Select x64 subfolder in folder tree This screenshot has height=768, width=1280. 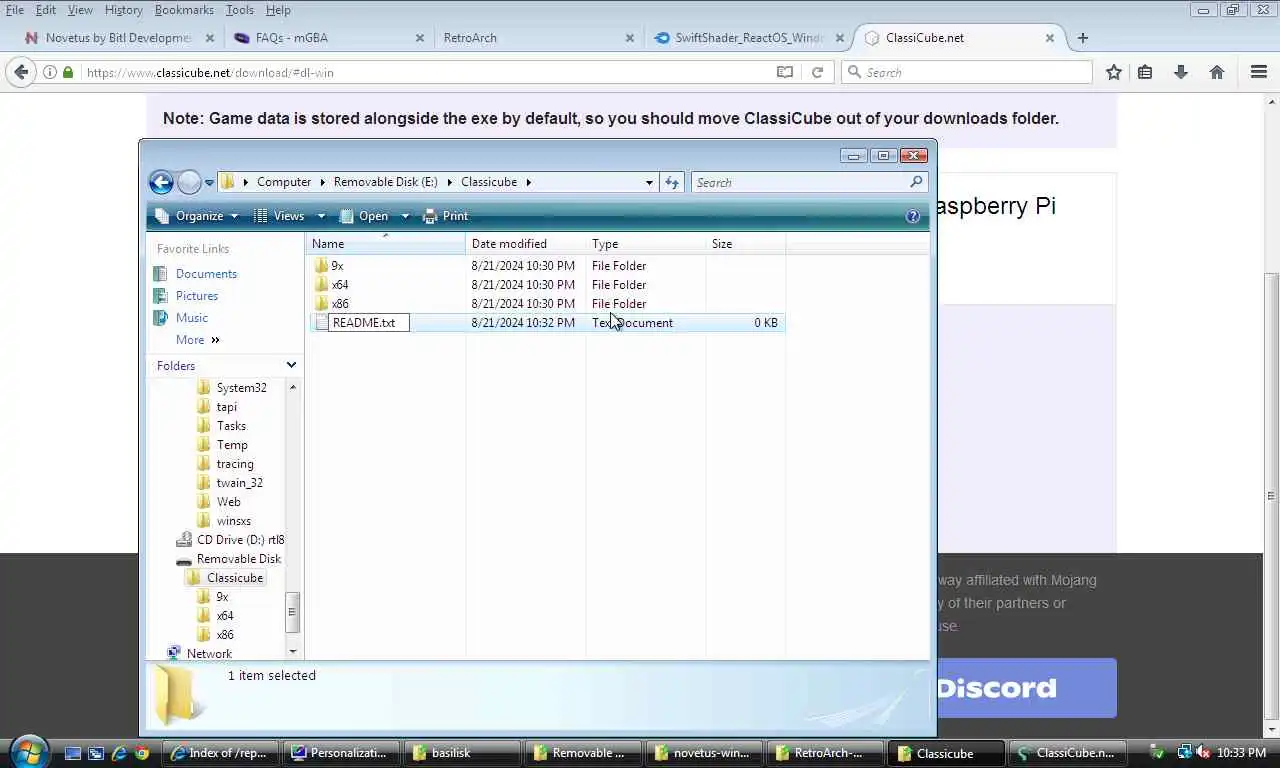225,616
